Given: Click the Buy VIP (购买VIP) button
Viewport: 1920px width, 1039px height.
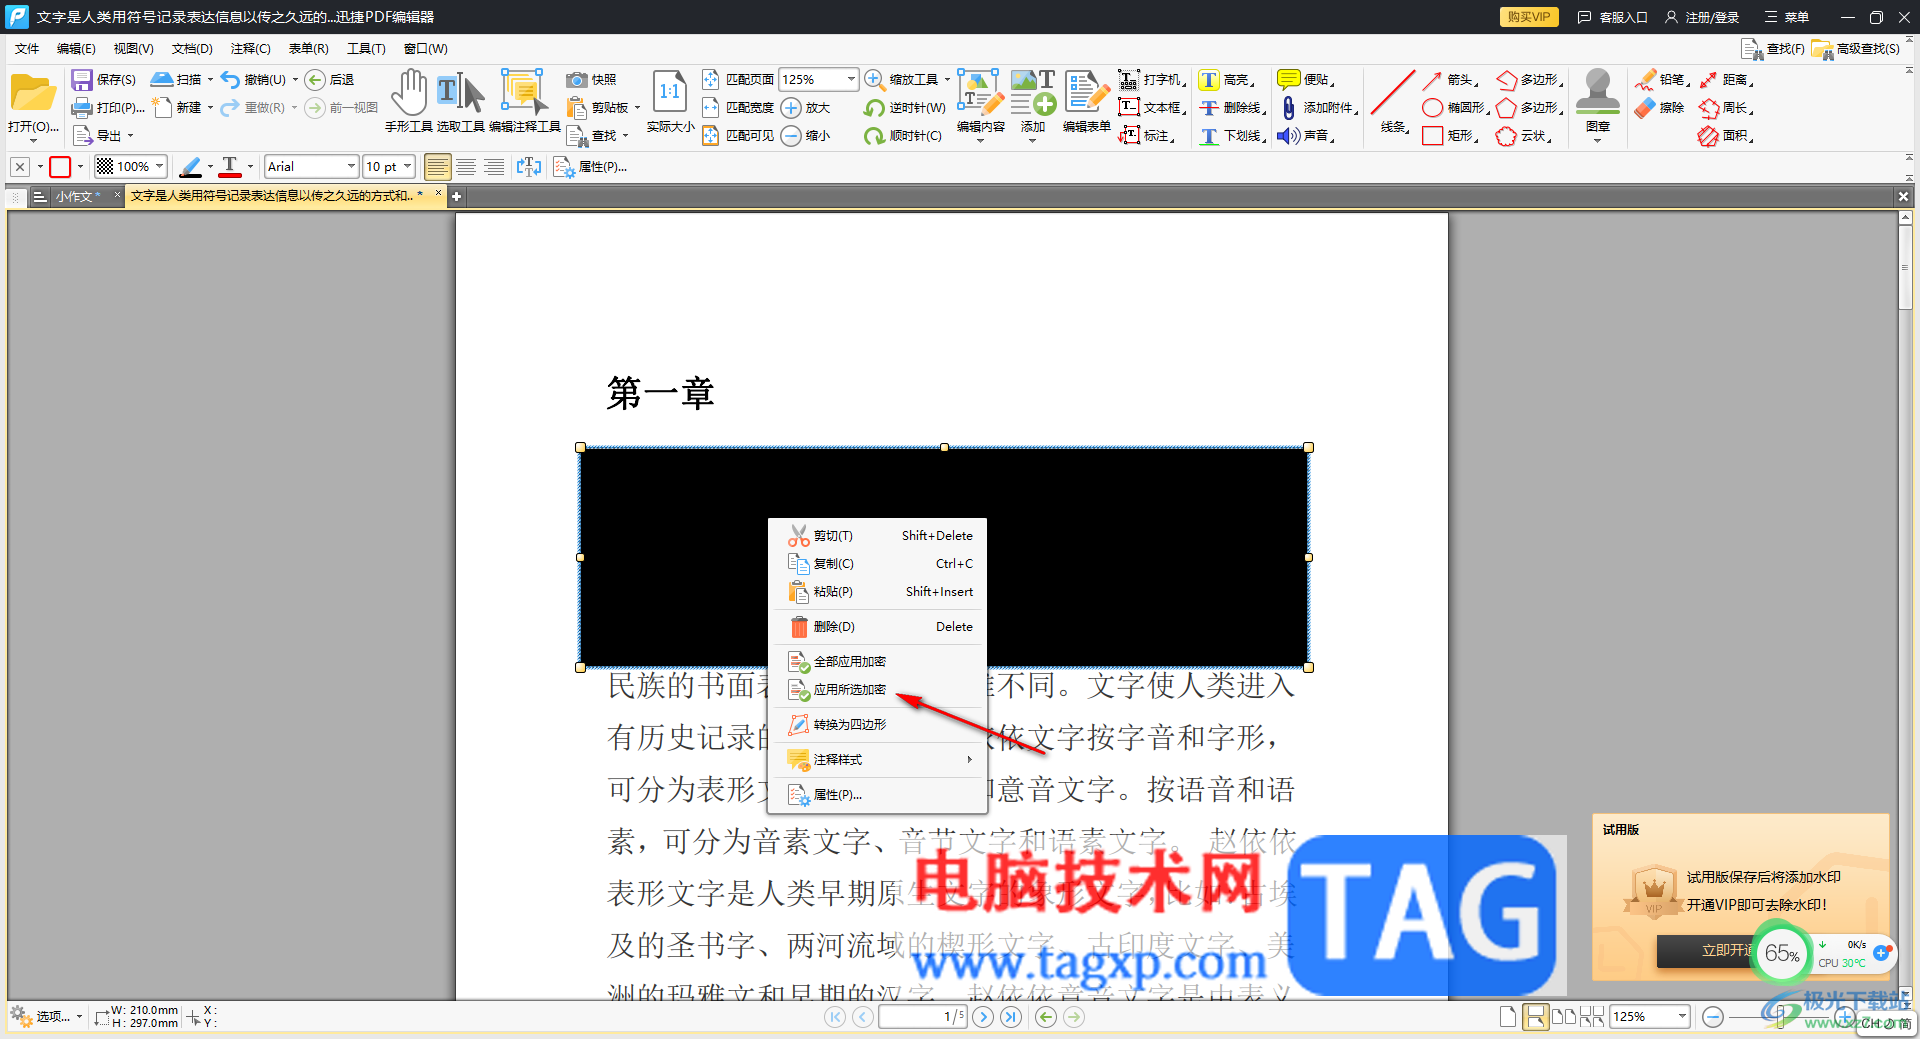Looking at the screenshot, I should point(1529,17).
